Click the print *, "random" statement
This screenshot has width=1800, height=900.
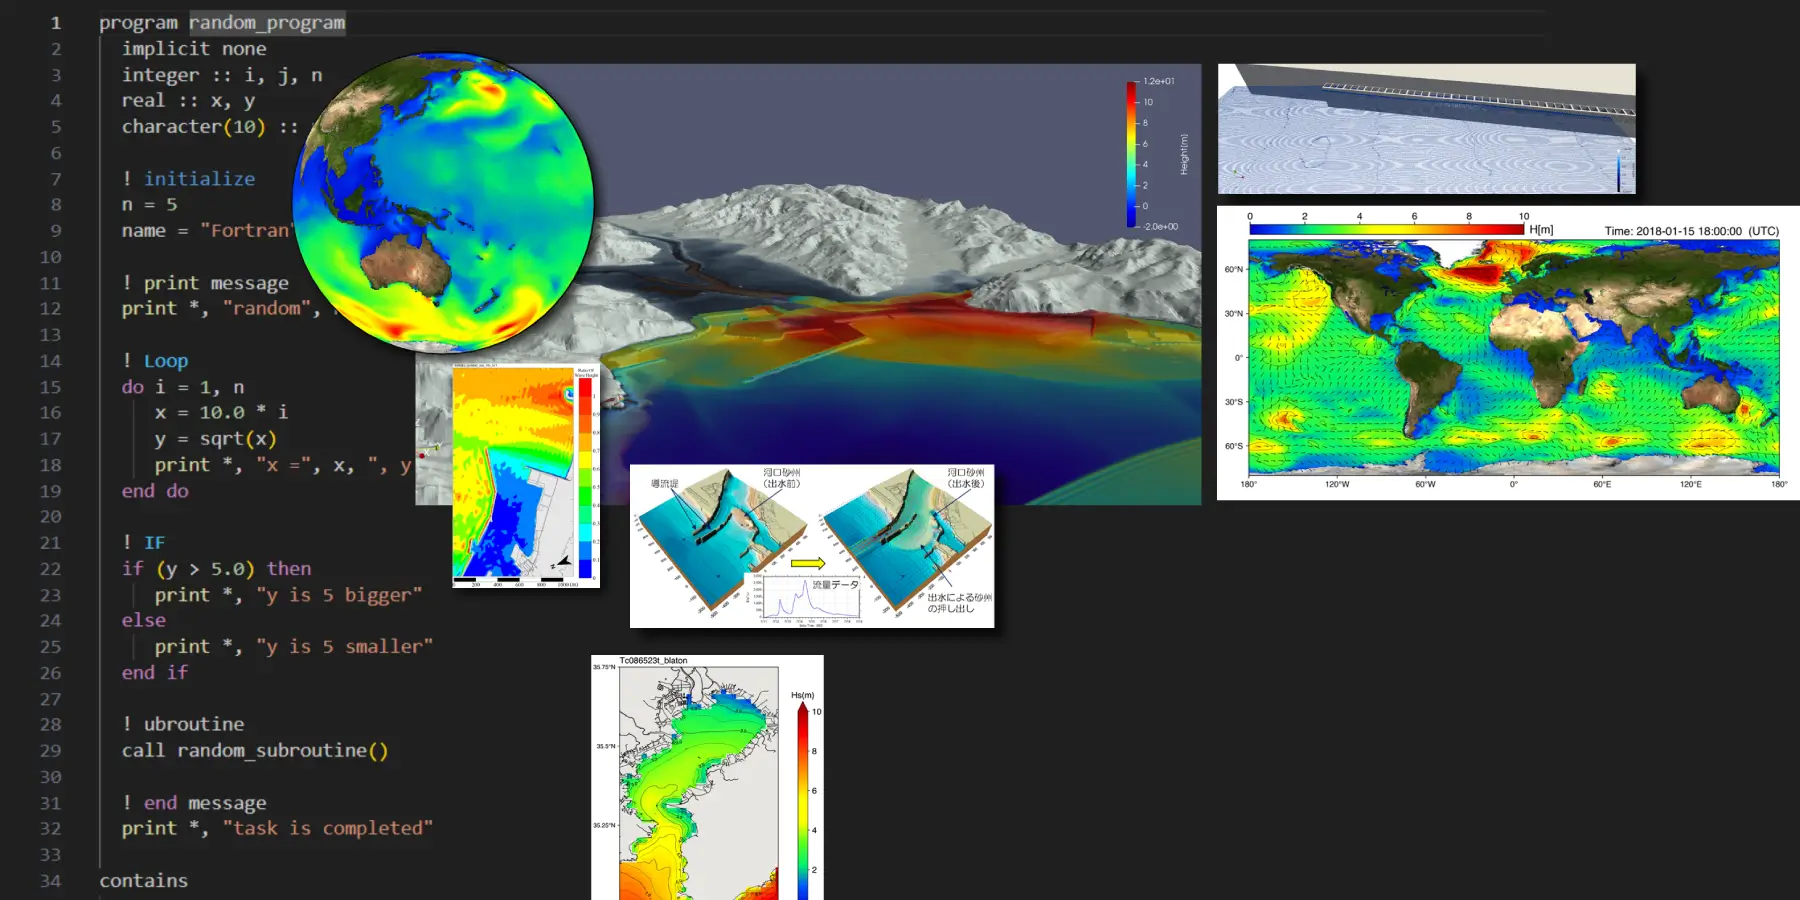point(221,309)
